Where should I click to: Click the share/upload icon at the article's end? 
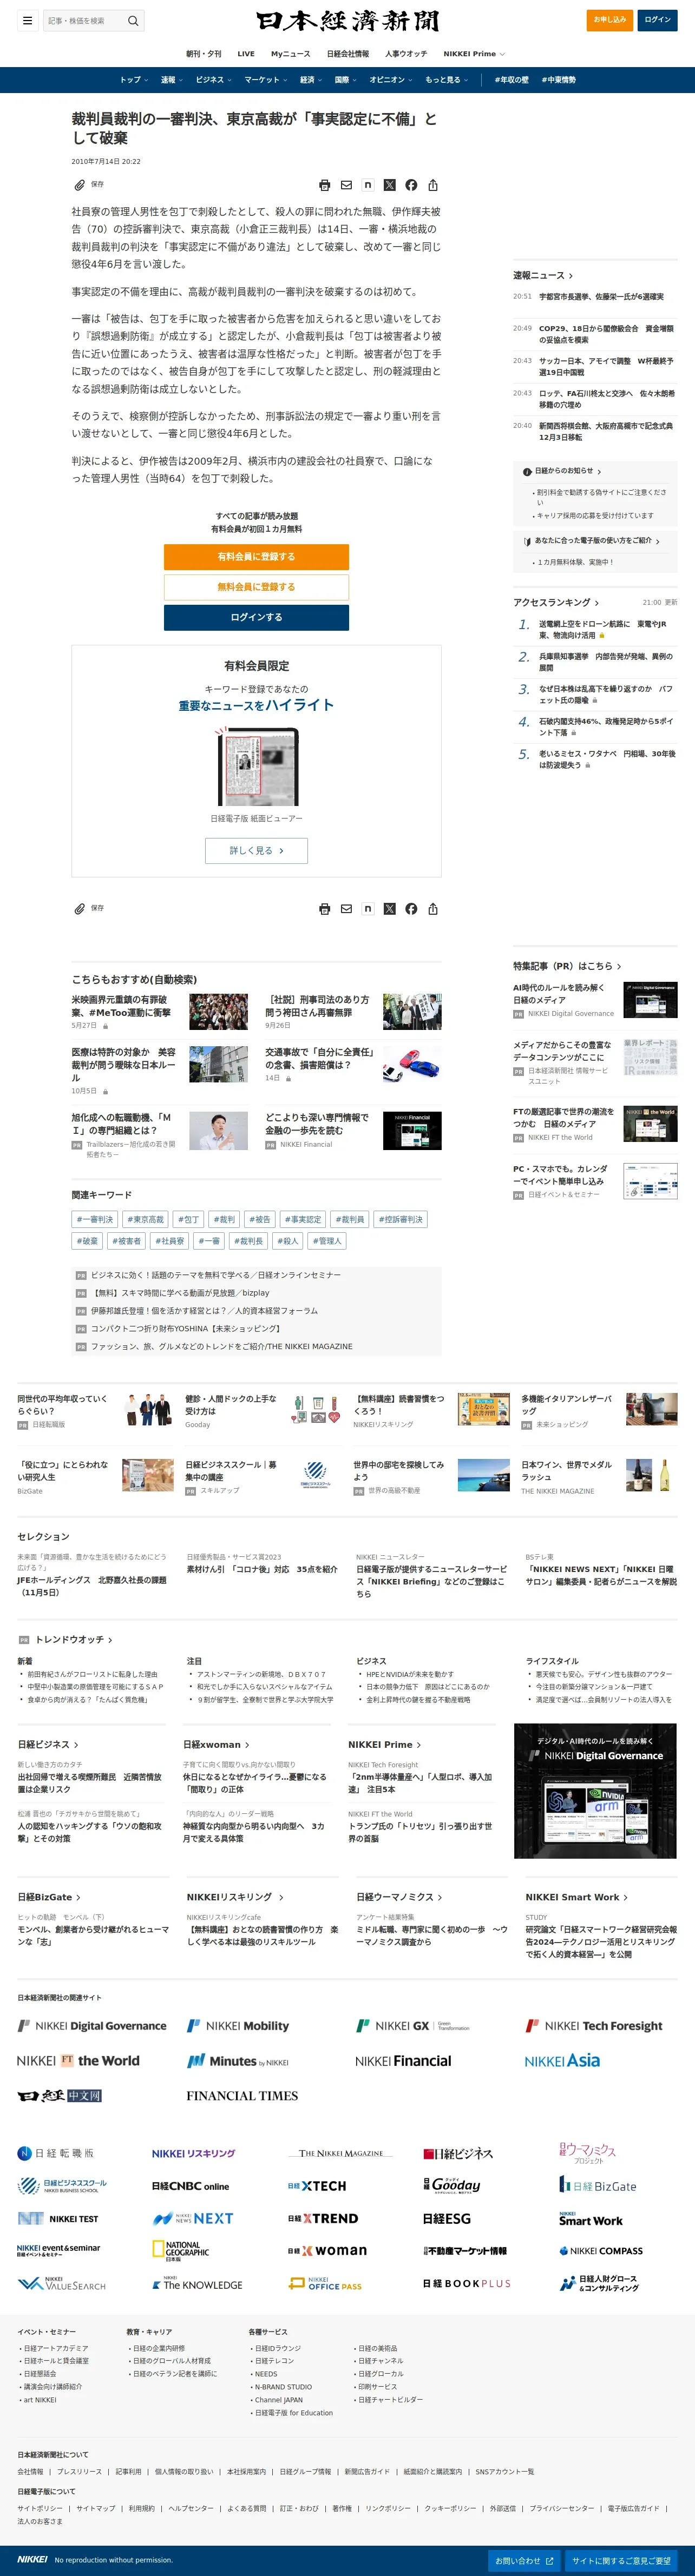click(433, 909)
